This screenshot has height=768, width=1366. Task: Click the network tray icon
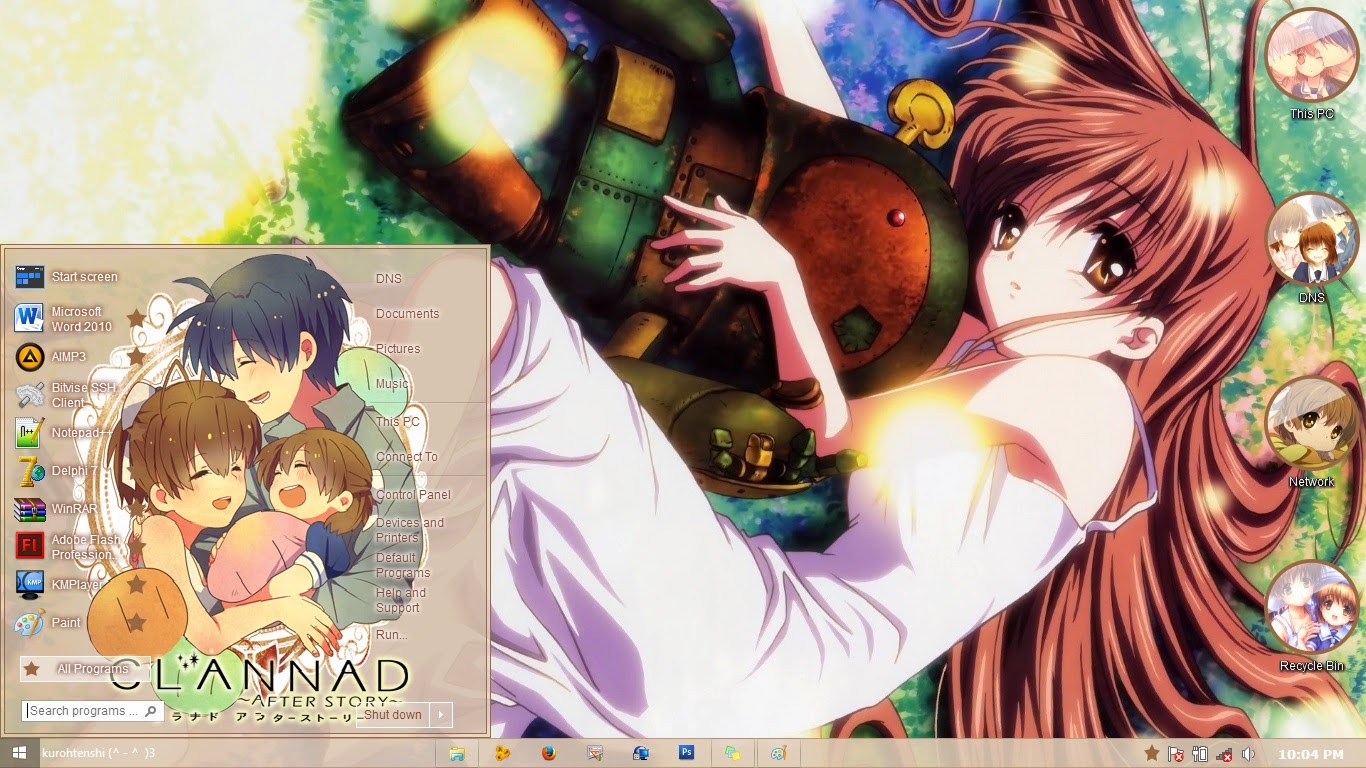pyautogui.click(x=1224, y=754)
